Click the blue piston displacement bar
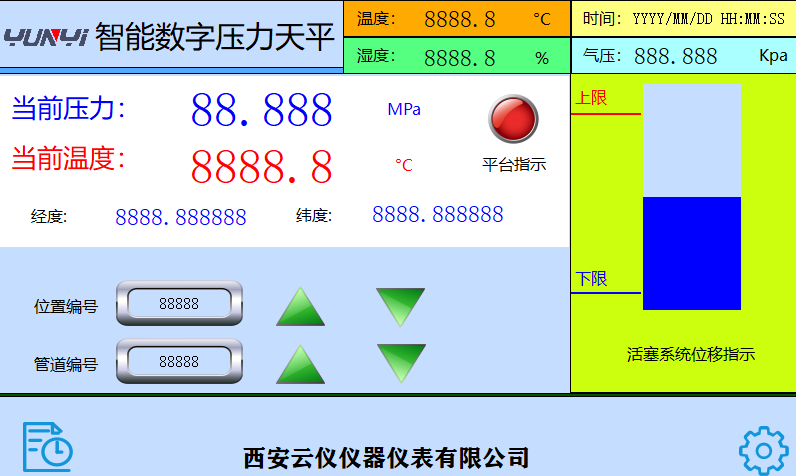The width and height of the screenshot is (796, 476). (691, 253)
